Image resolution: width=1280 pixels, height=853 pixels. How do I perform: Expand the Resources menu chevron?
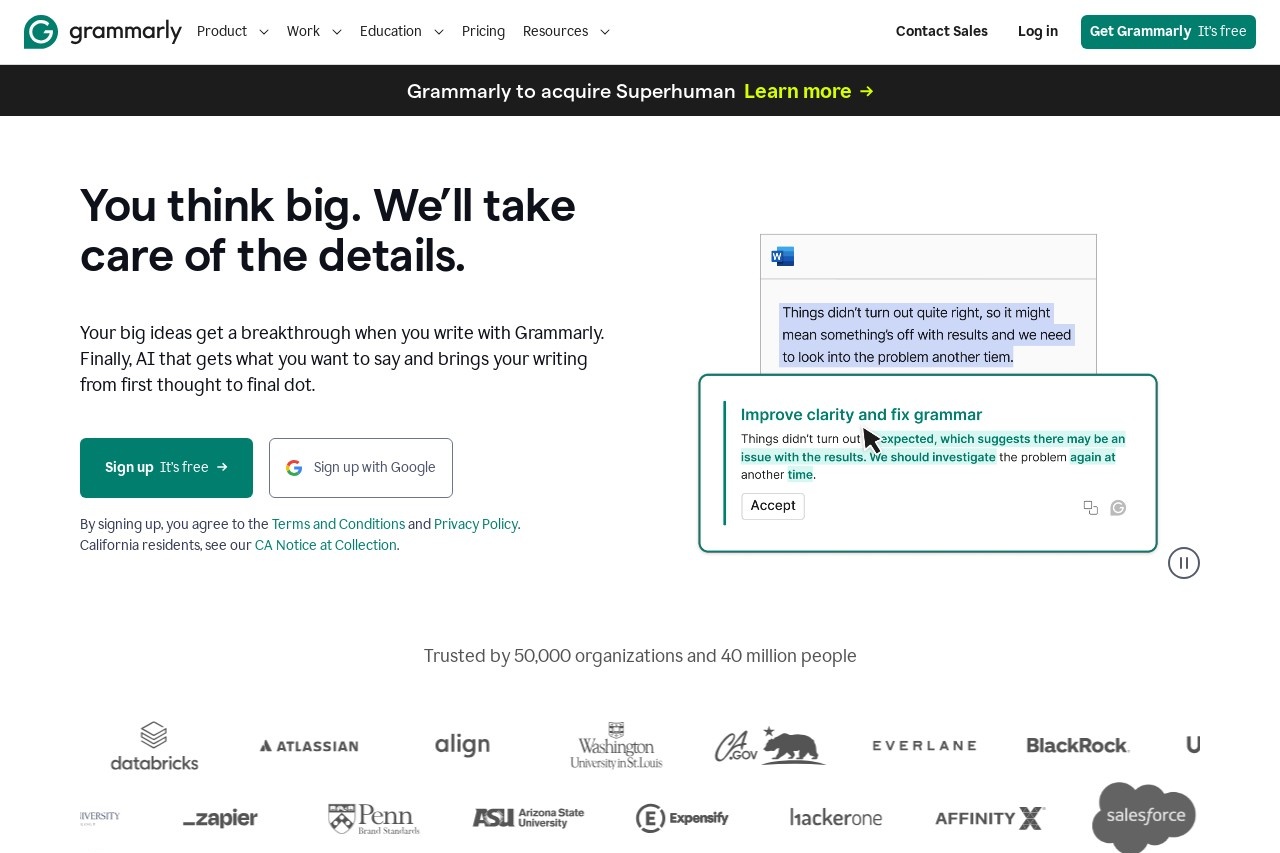coord(605,32)
